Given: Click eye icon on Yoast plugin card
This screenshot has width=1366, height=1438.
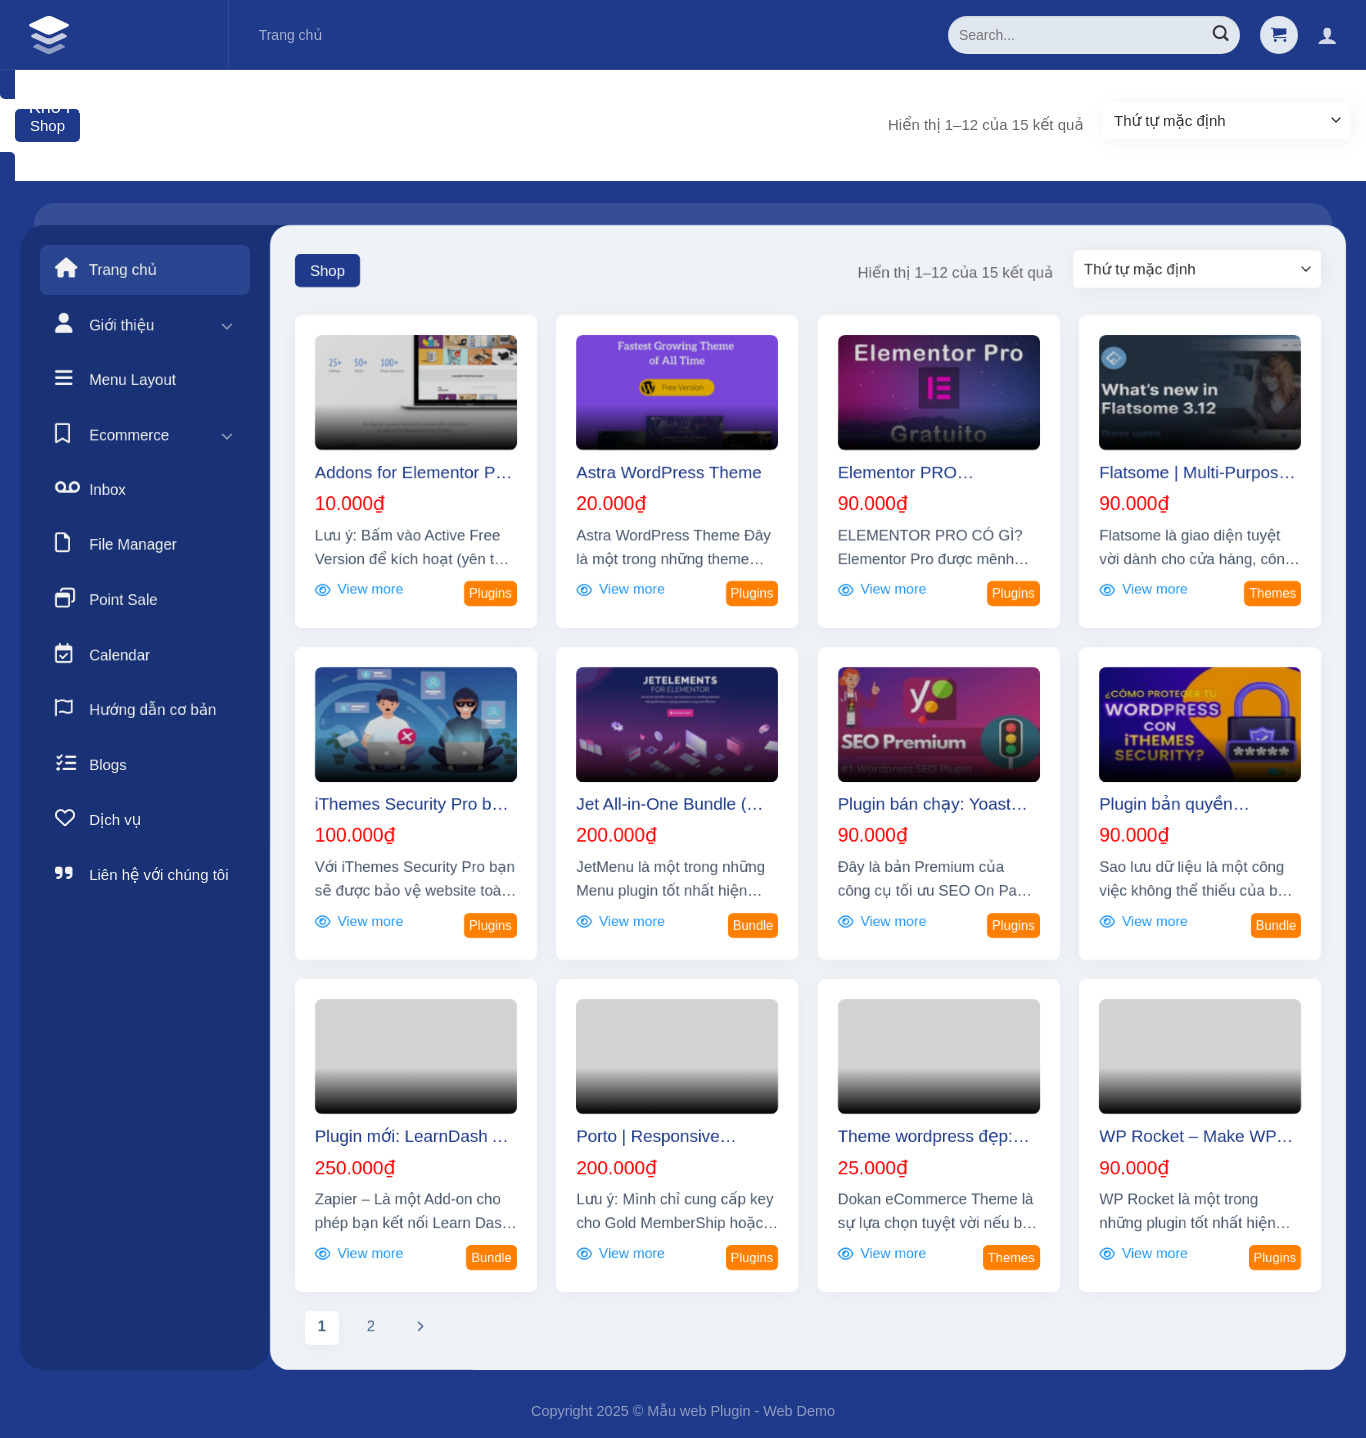Looking at the screenshot, I should coord(846,922).
